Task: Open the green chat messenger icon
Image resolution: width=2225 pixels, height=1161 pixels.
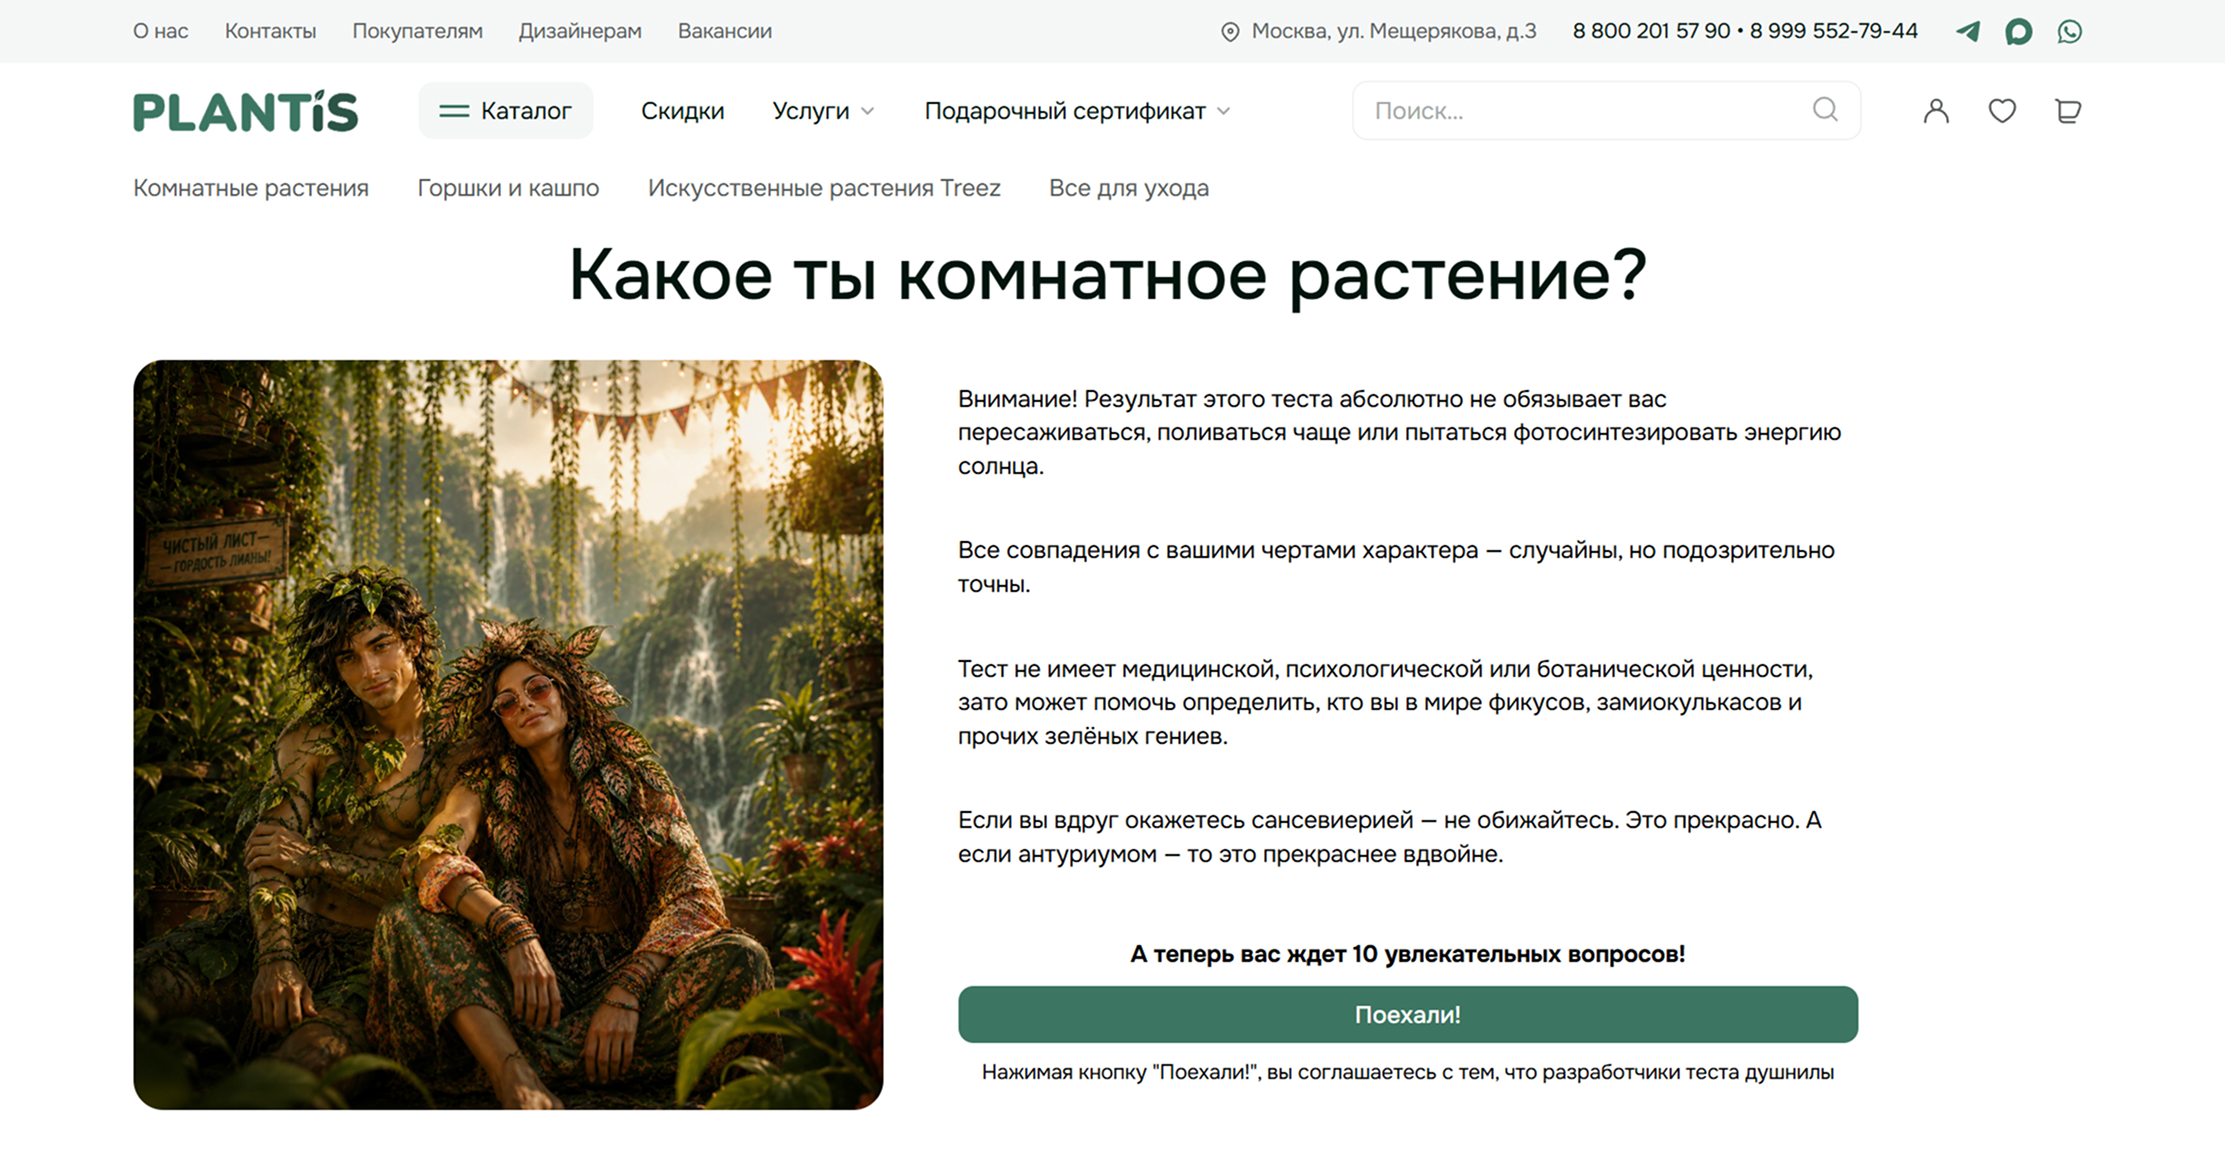Action: [x=2019, y=31]
